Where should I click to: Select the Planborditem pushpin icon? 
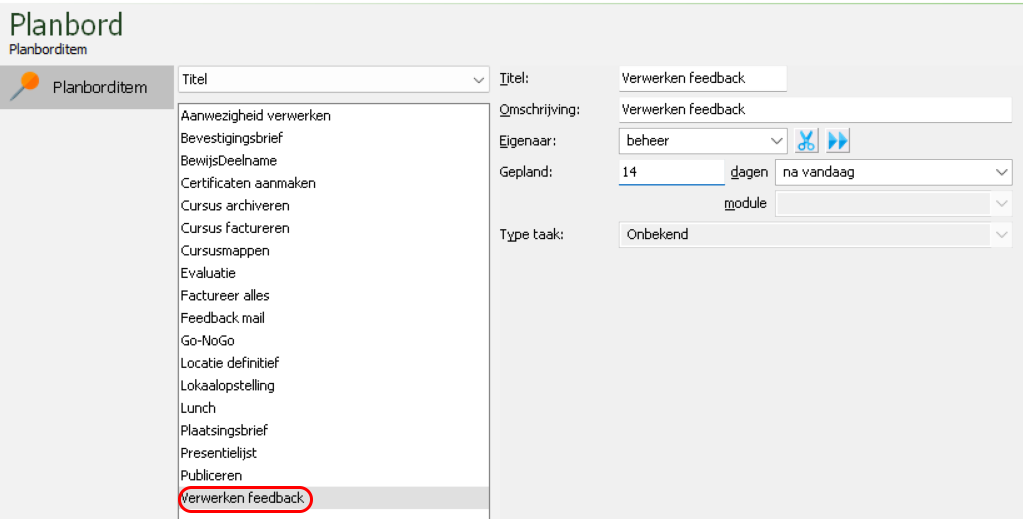pos(25,87)
